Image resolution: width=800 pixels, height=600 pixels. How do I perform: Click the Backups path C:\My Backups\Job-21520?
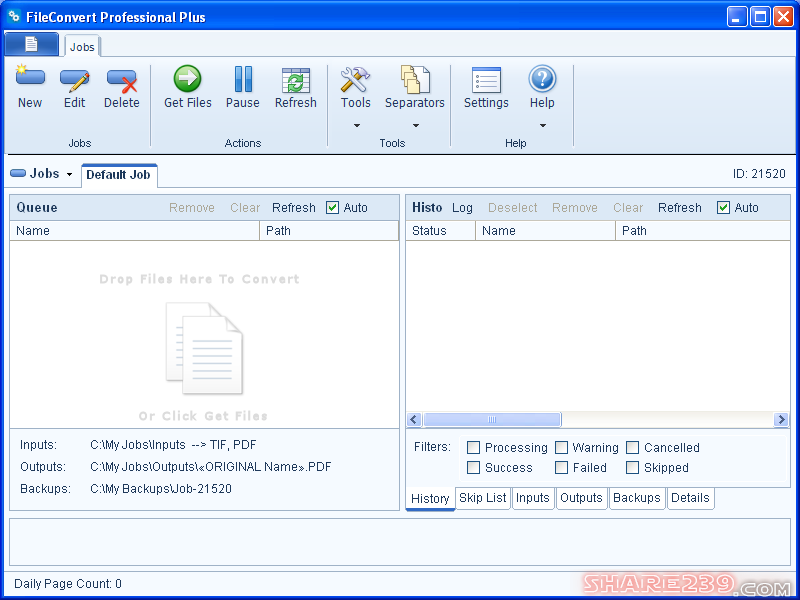click(161, 489)
